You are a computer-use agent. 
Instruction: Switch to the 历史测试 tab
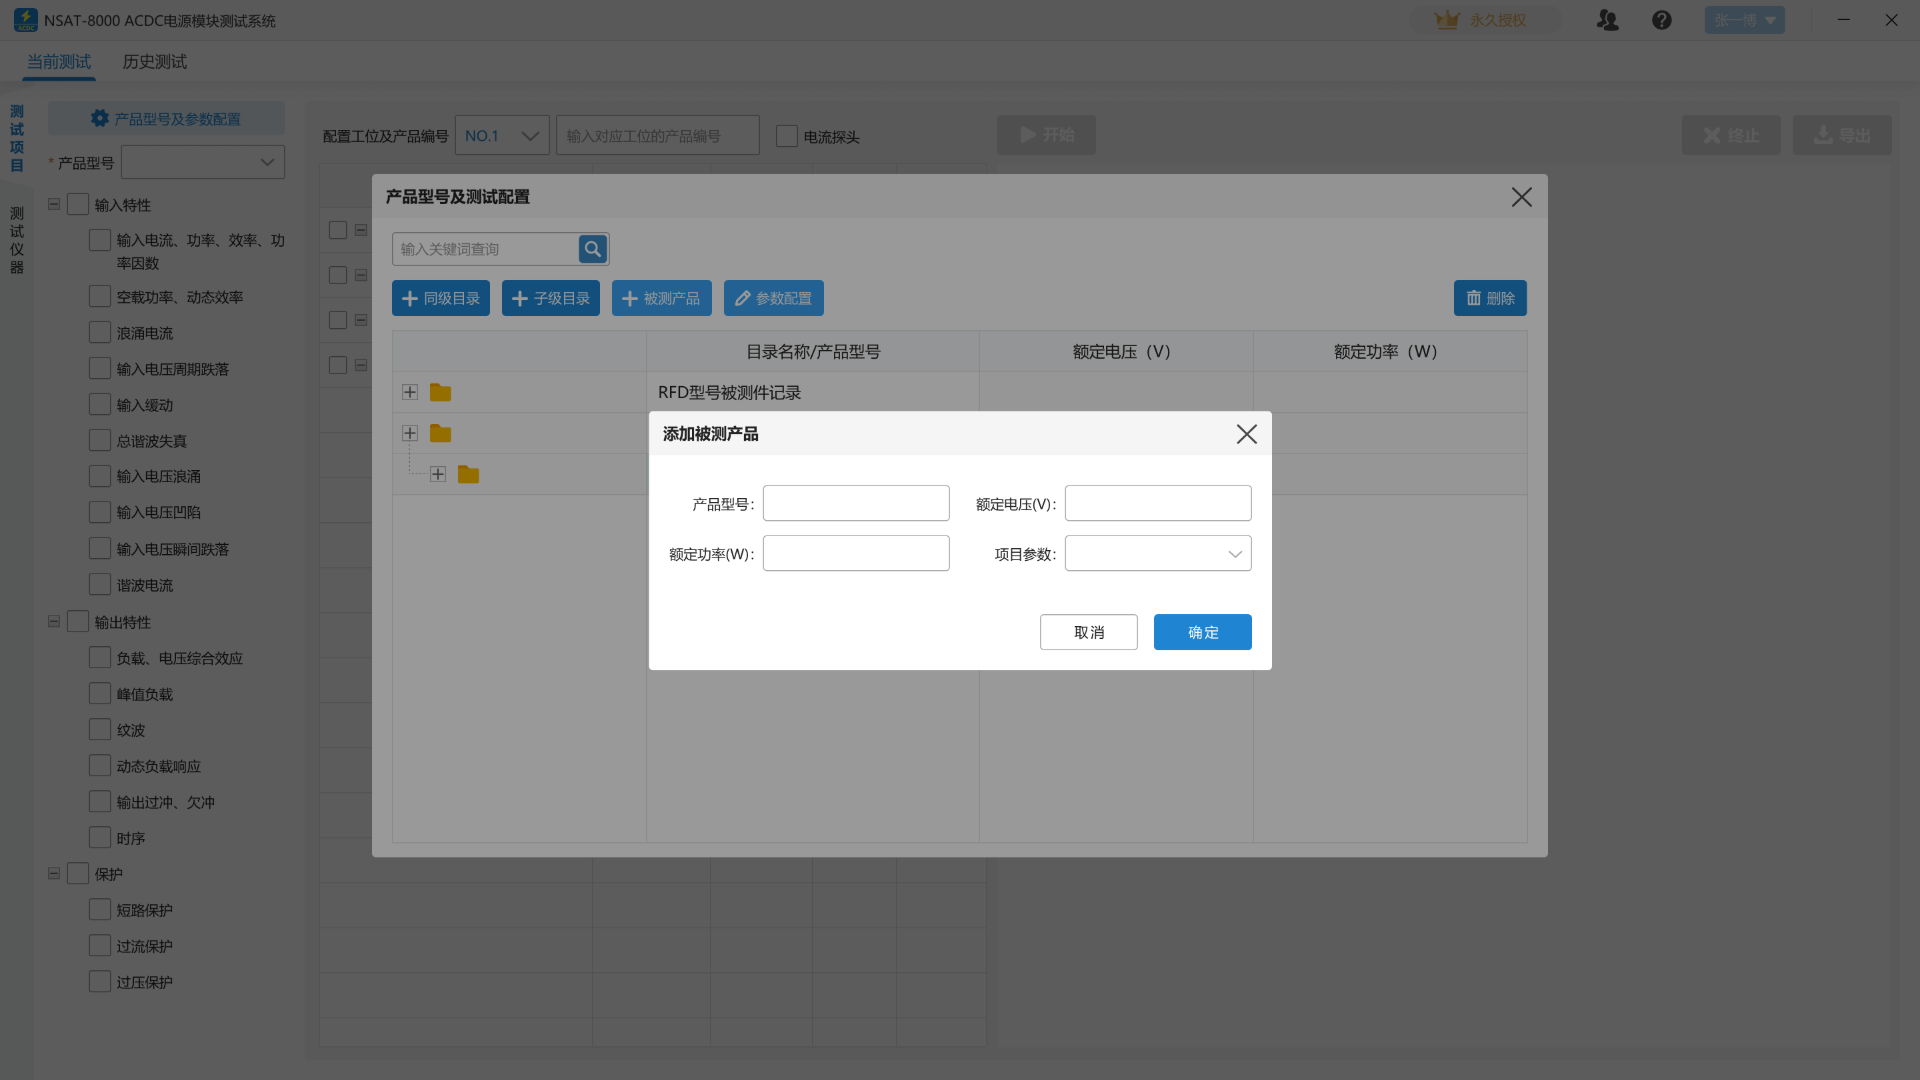coord(154,62)
